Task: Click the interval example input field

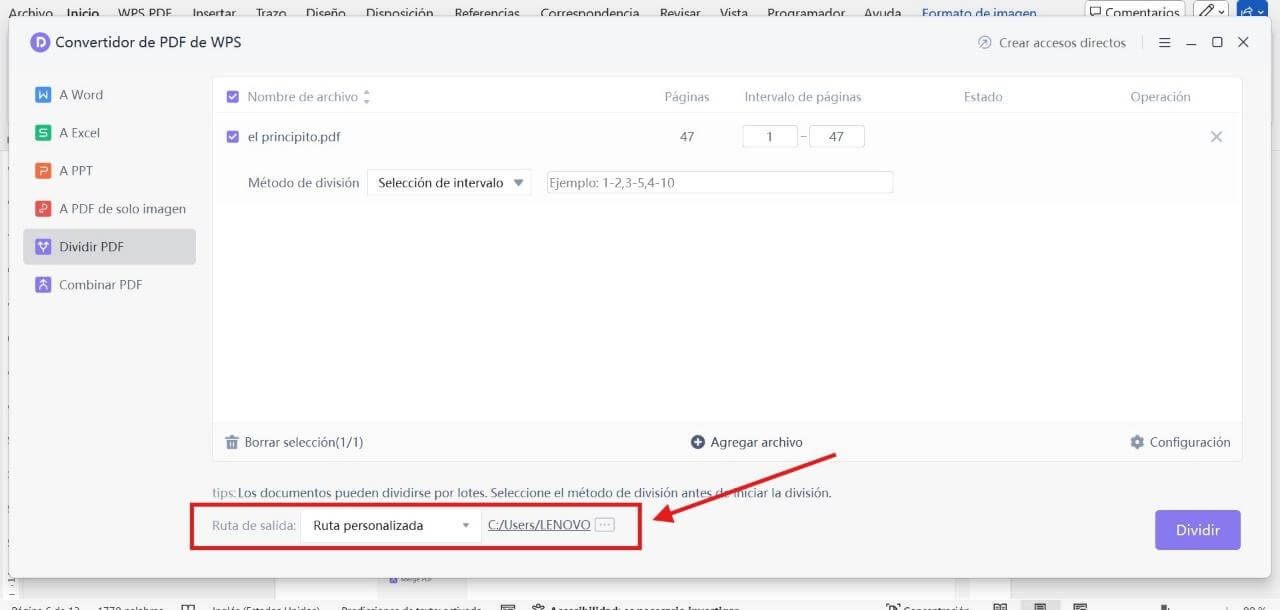Action: (x=719, y=183)
